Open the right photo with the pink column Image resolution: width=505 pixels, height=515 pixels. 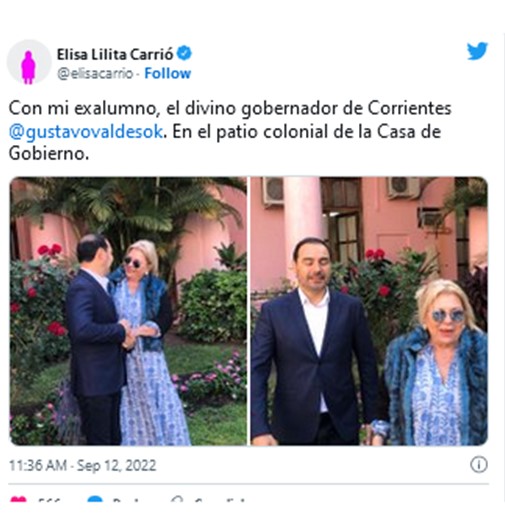(x=369, y=311)
